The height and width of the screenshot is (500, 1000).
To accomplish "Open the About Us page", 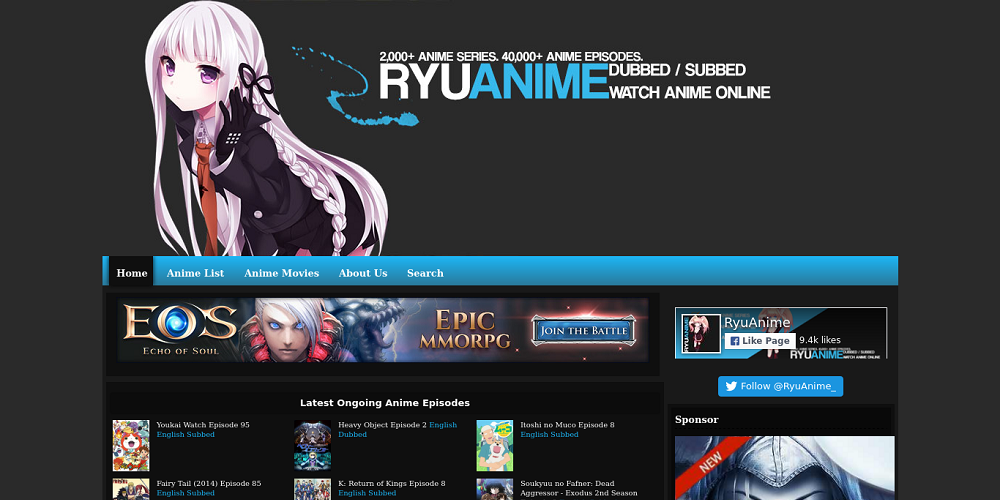I will [363, 273].
